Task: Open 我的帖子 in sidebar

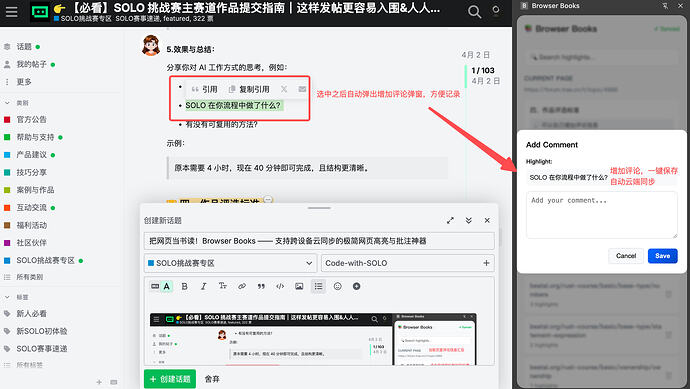Action: click(31, 64)
